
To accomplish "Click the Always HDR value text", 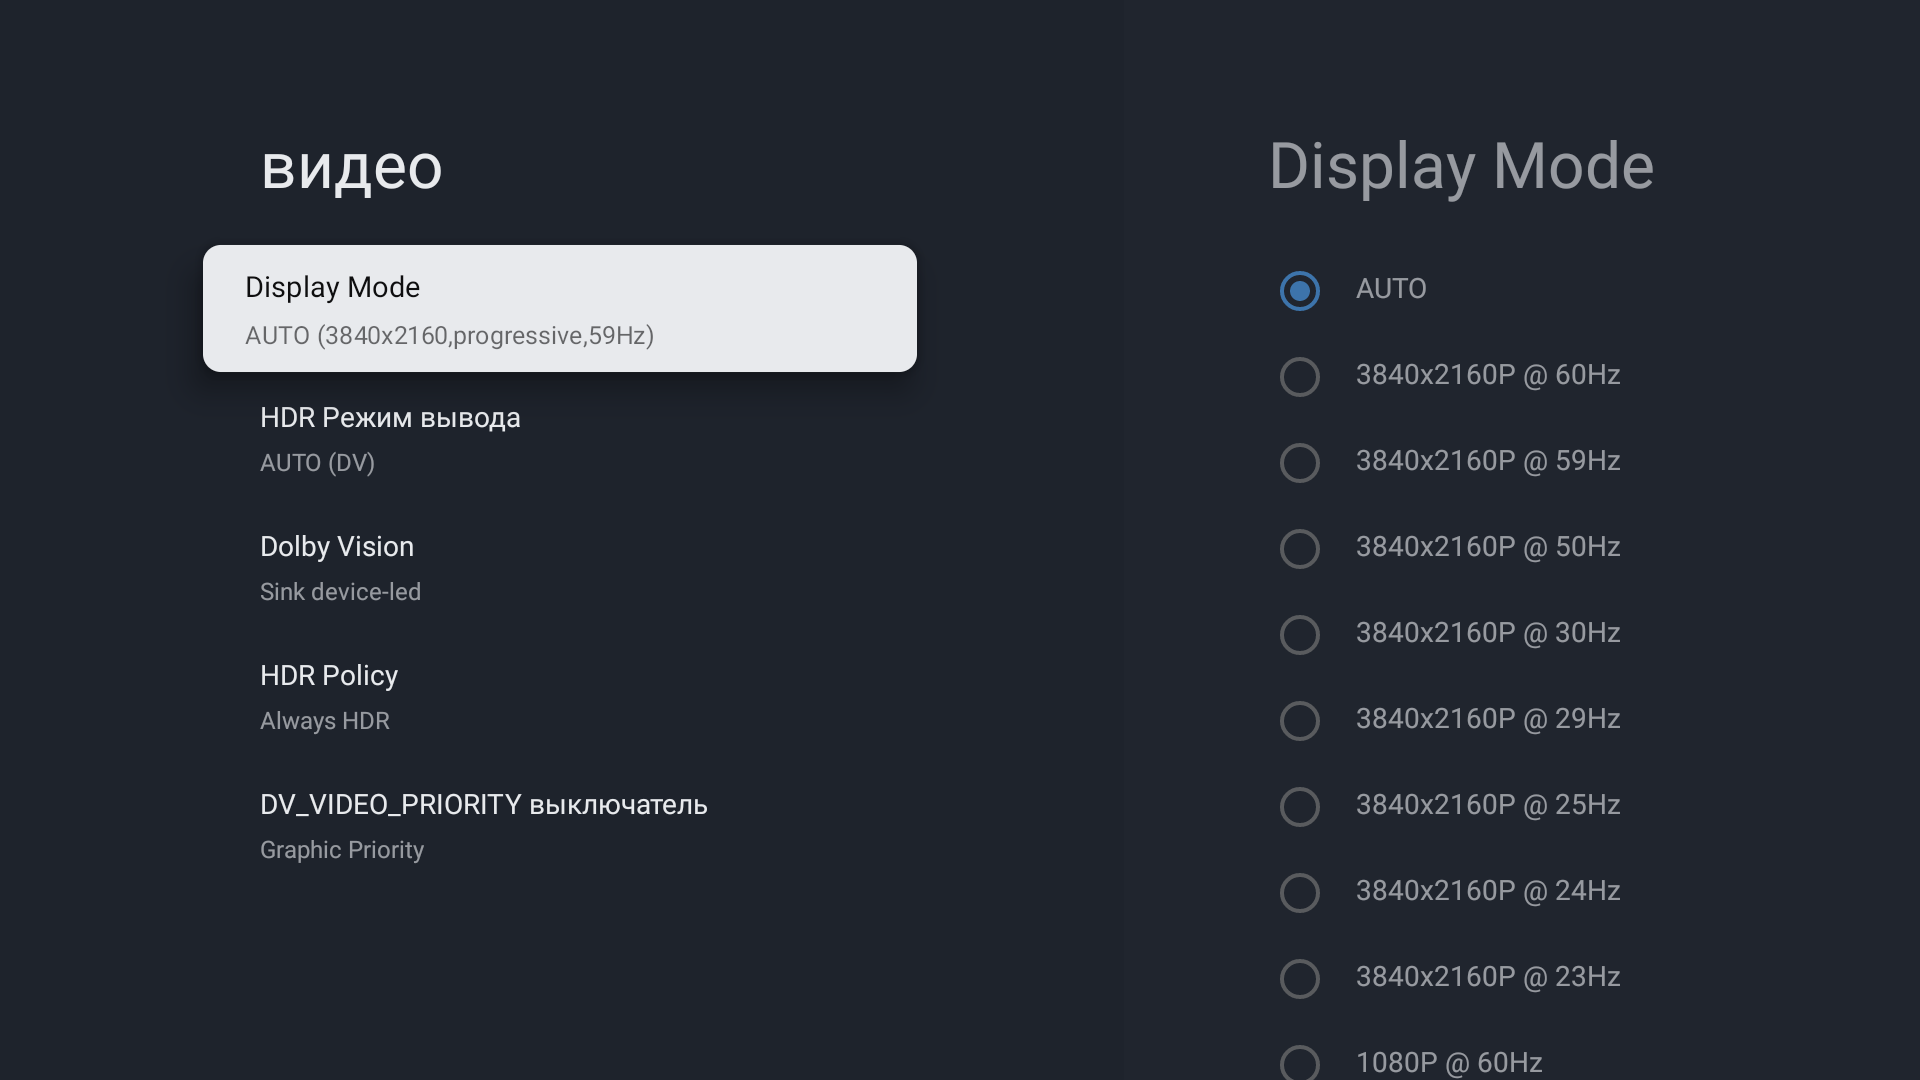I will pos(324,721).
